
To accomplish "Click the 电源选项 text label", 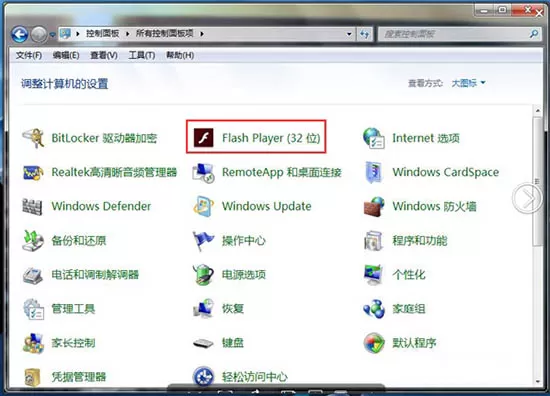I will click(244, 275).
